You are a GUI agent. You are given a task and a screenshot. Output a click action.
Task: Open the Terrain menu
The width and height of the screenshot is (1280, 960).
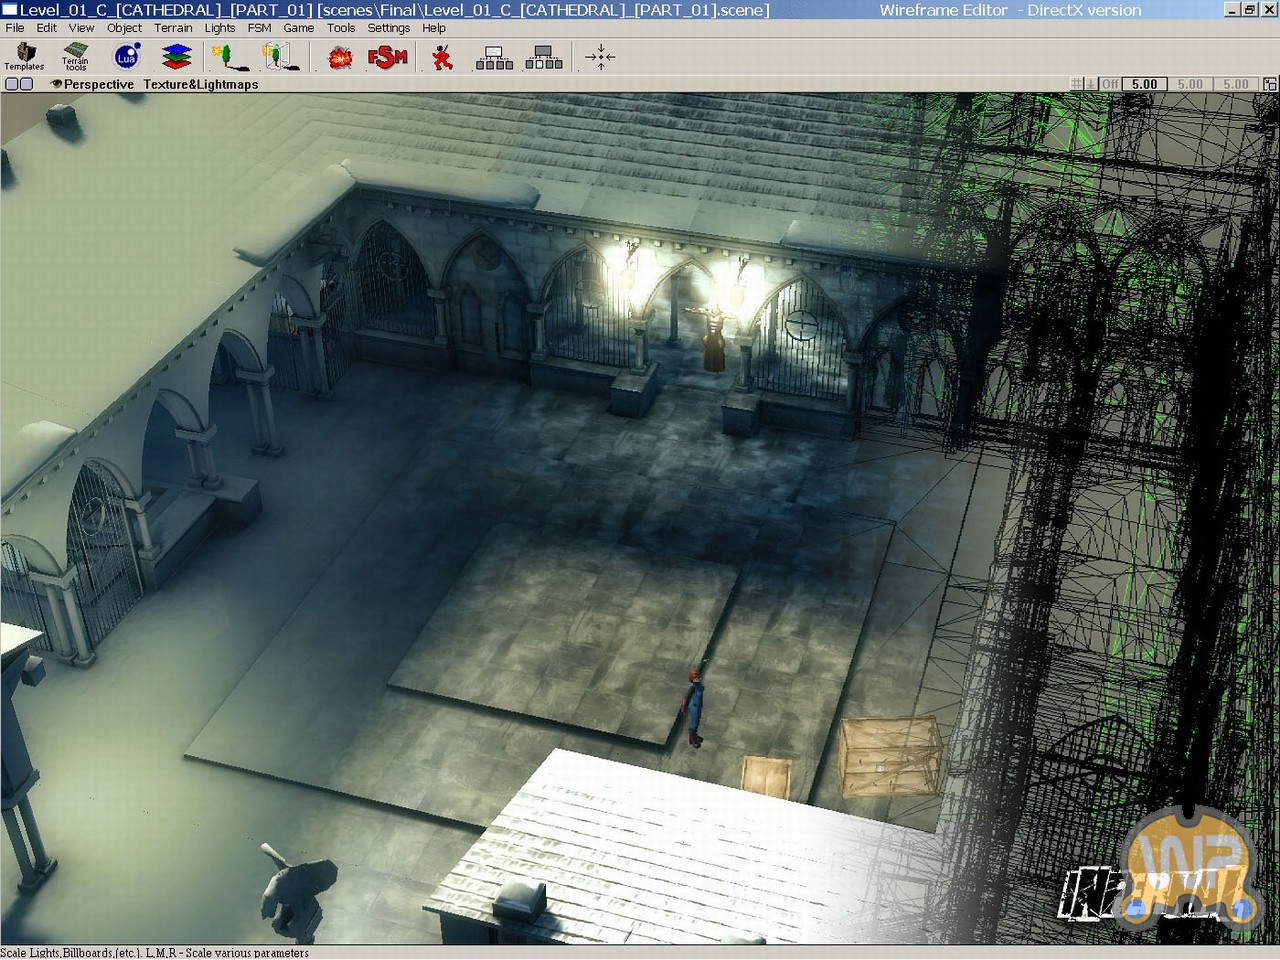pos(173,28)
